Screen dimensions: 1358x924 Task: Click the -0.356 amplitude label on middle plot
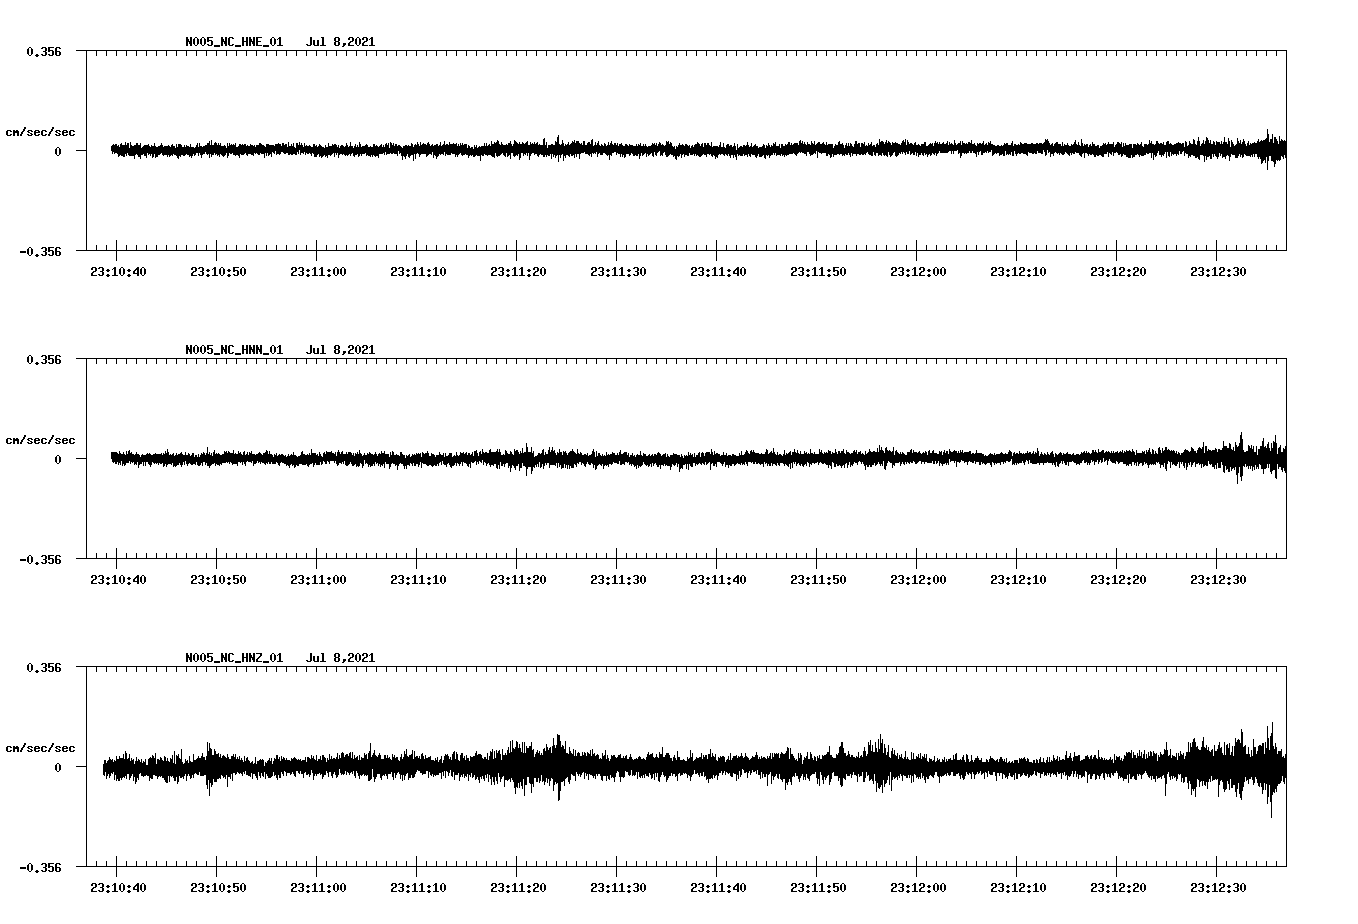(40, 560)
